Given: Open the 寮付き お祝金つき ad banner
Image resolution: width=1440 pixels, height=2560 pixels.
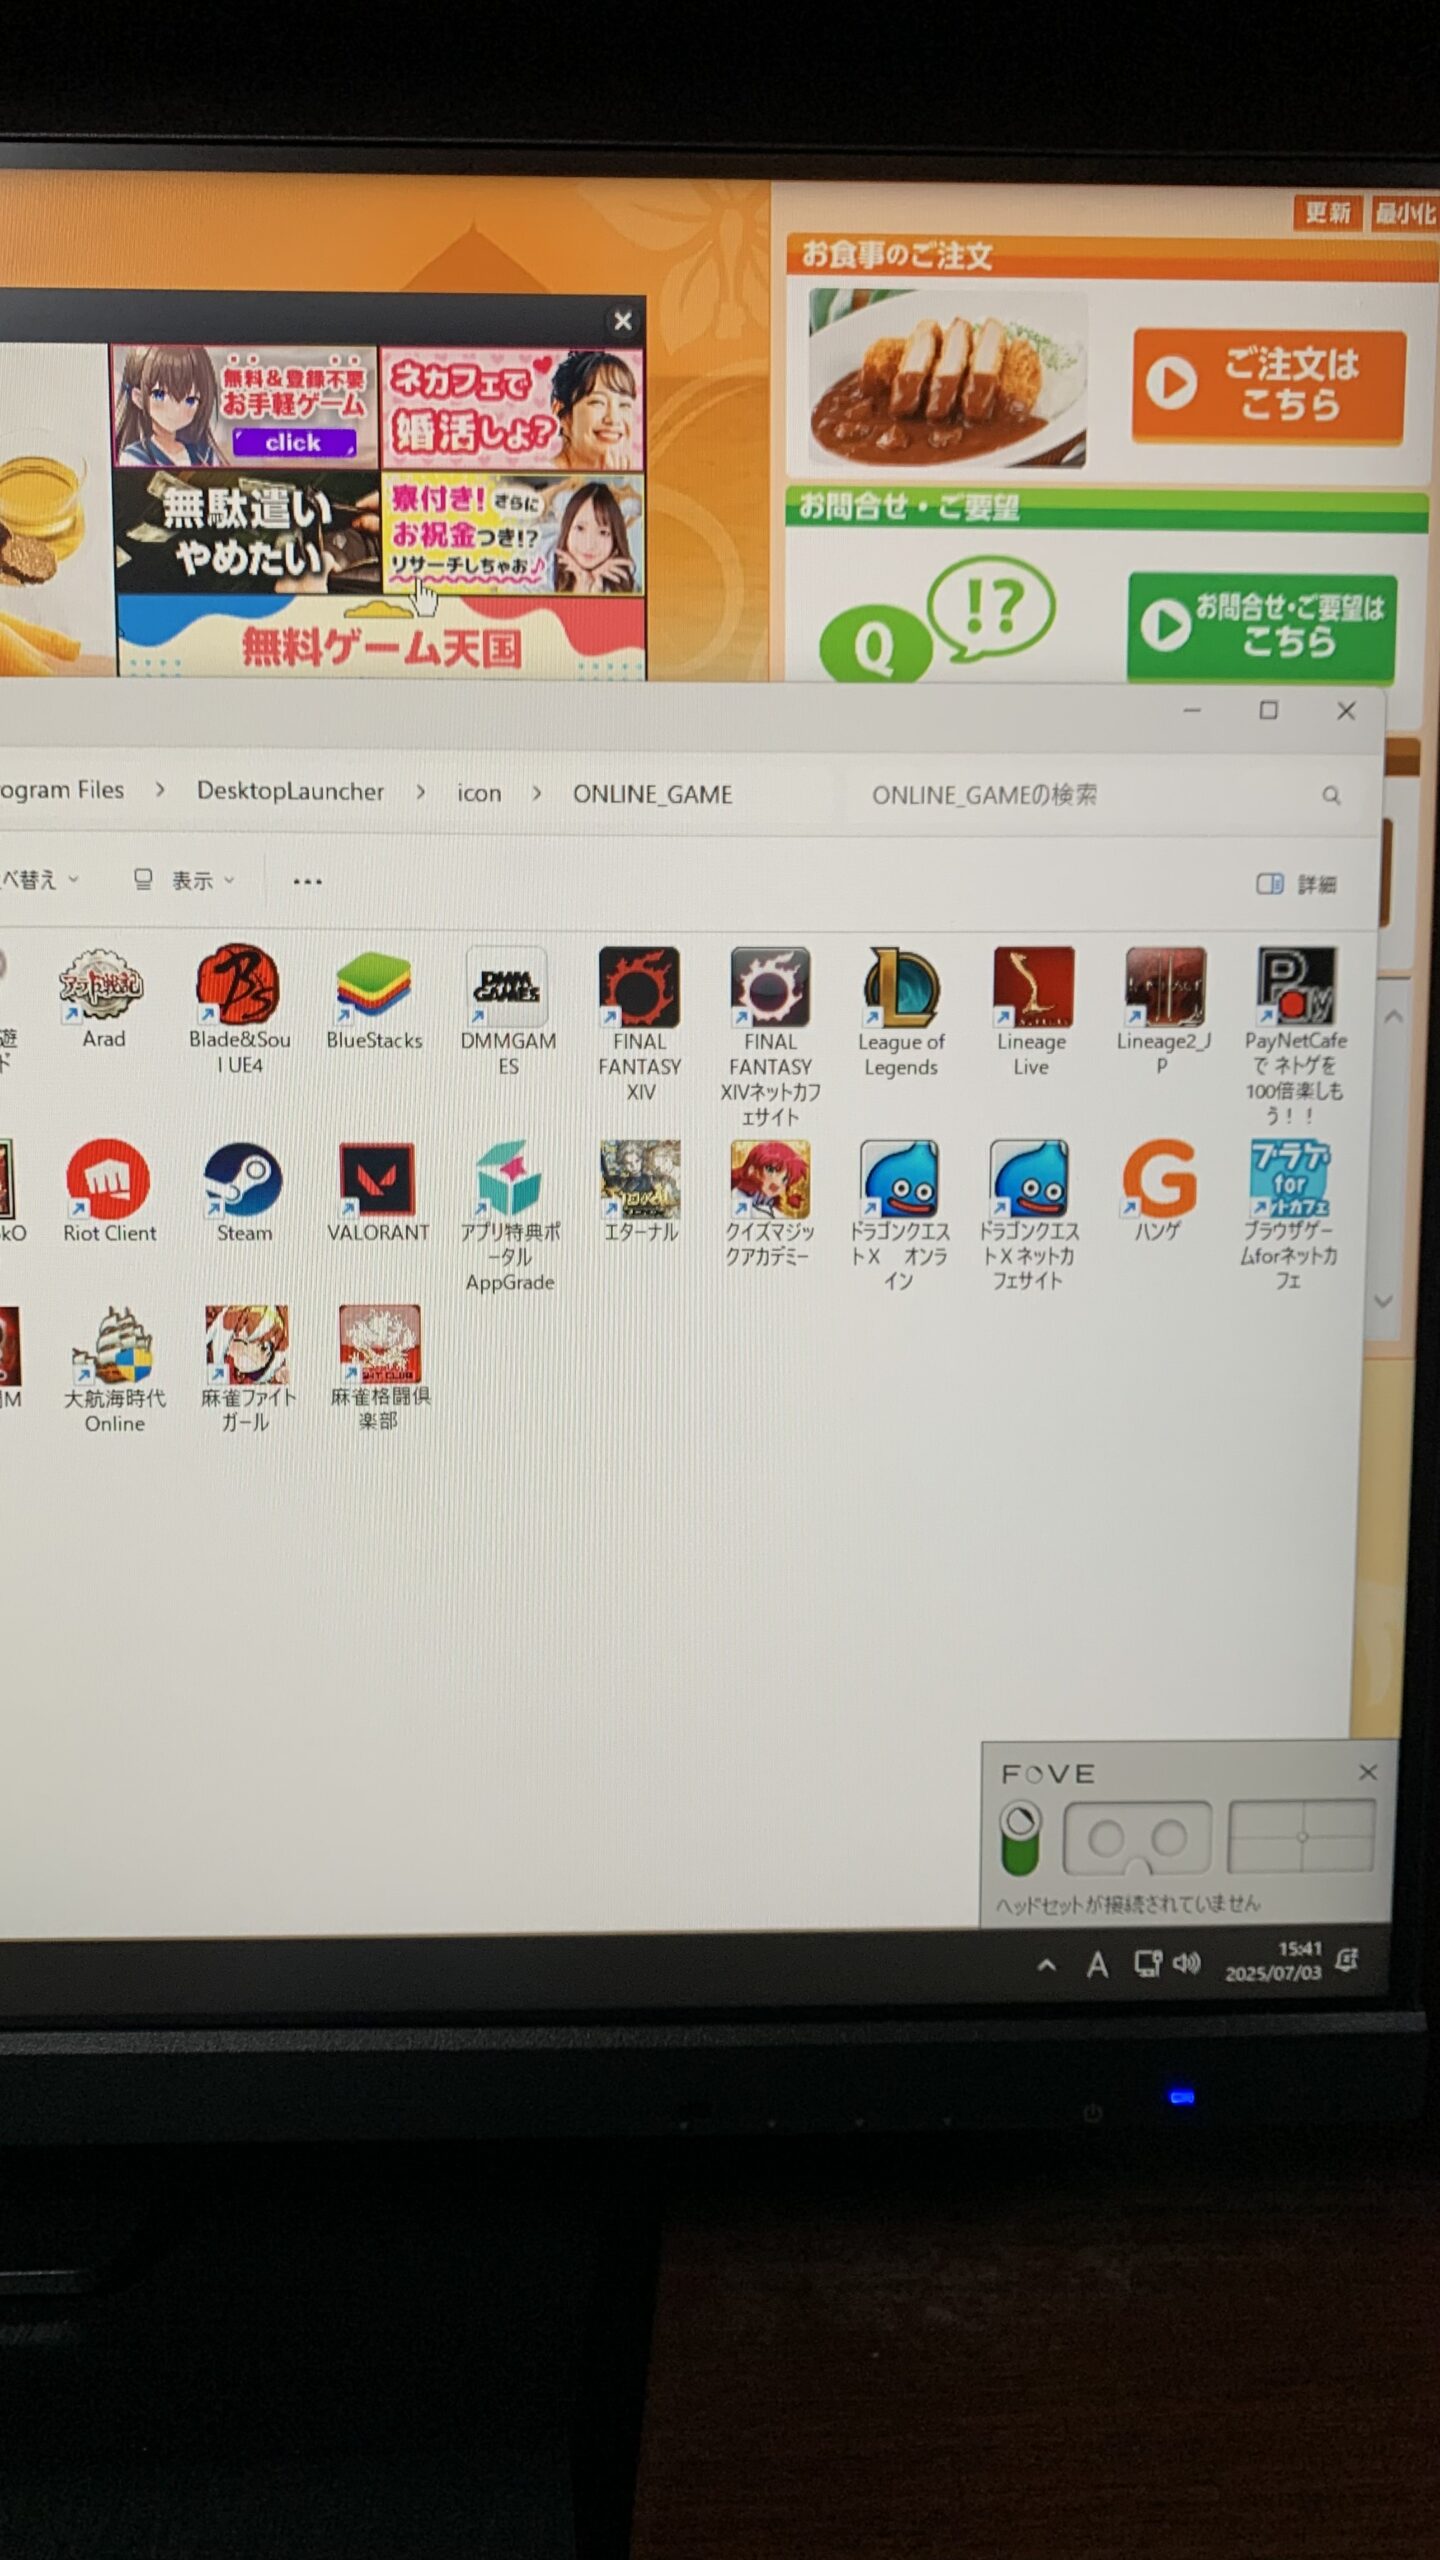Looking at the screenshot, I should 512,534.
